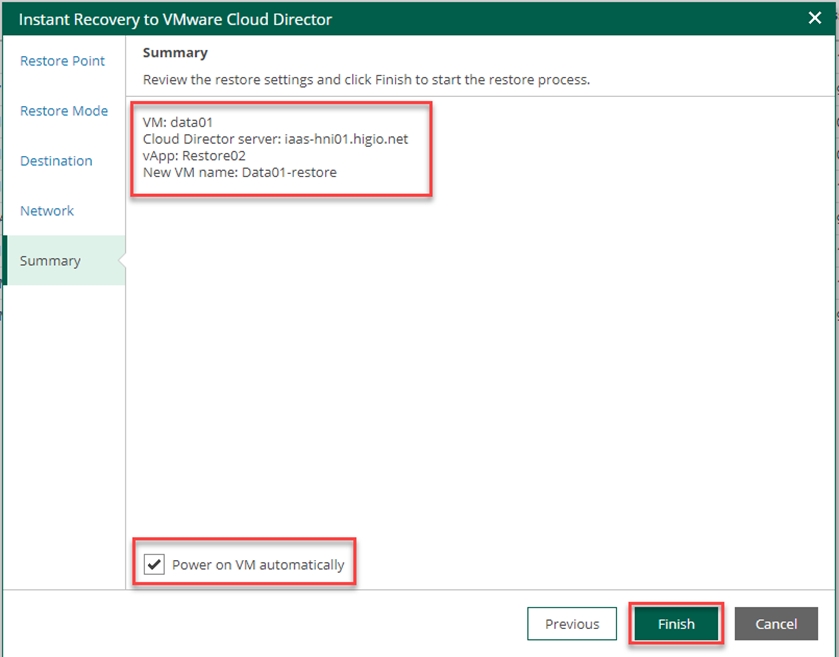839x657 pixels.
Task: Click the 'Power on VM automatically' label text
Action: [258, 565]
